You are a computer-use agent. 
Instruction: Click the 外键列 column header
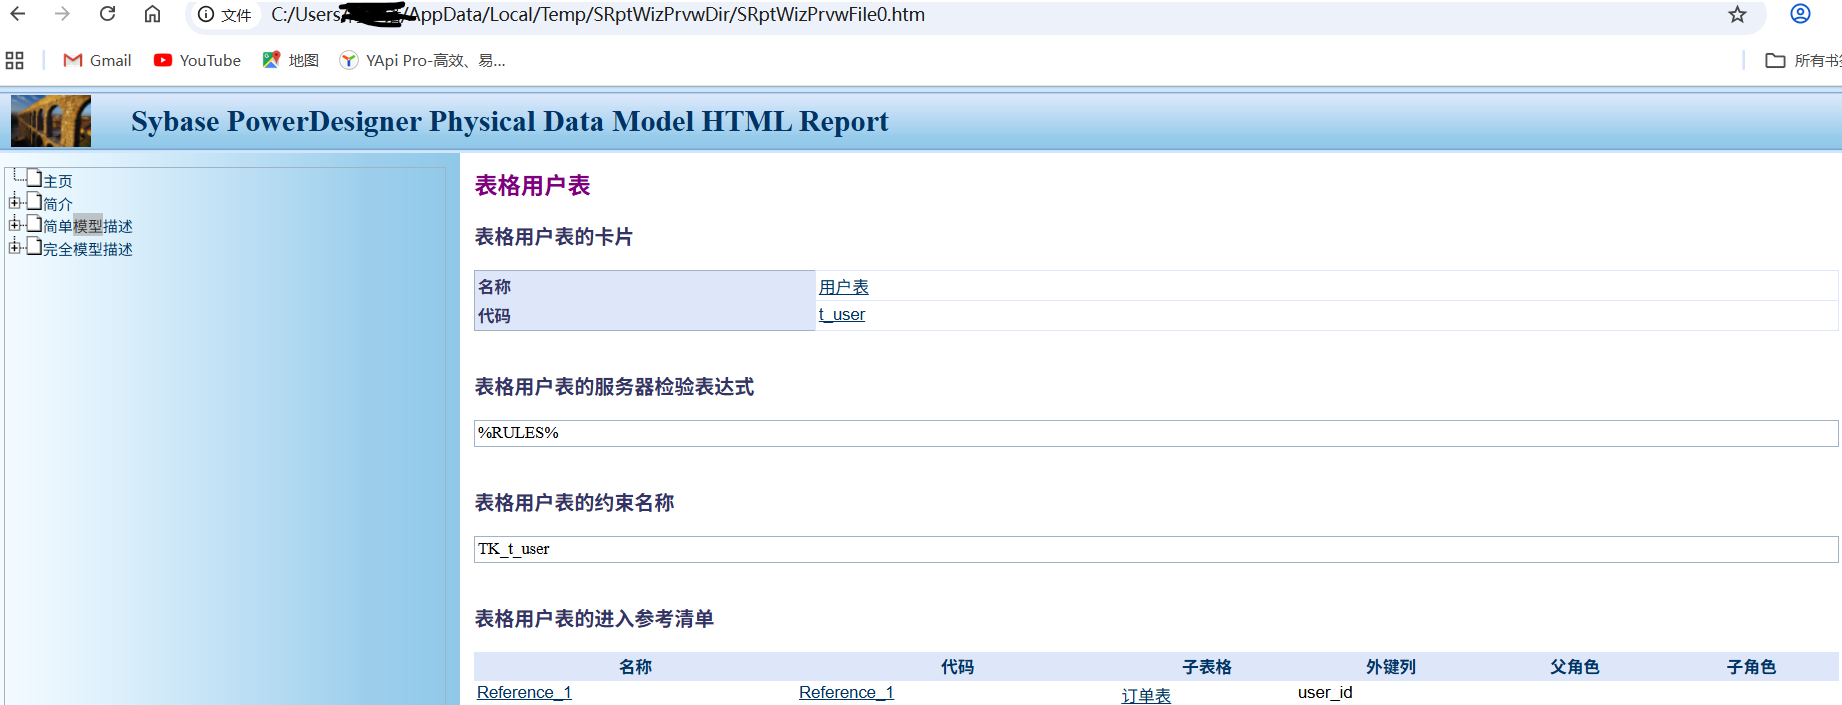coord(1391,667)
